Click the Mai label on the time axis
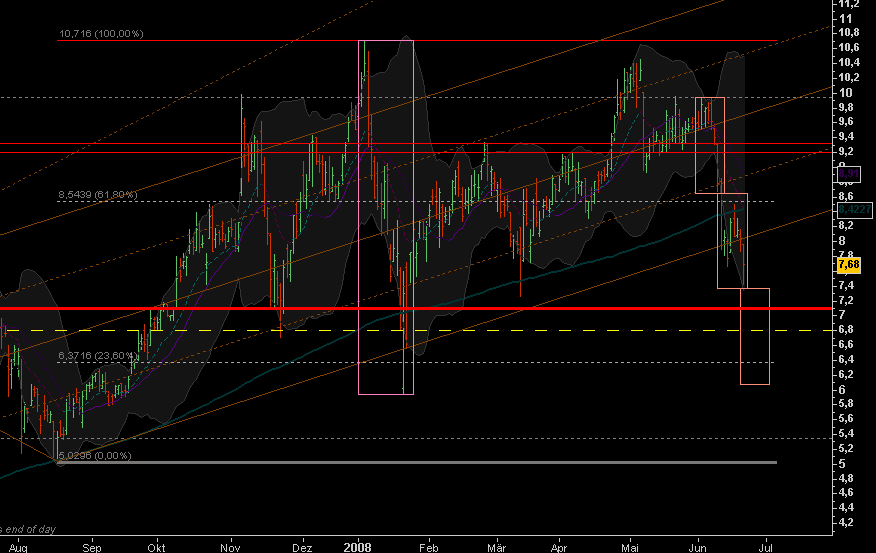This screenshot has width=876, height=553. [630, 547]
